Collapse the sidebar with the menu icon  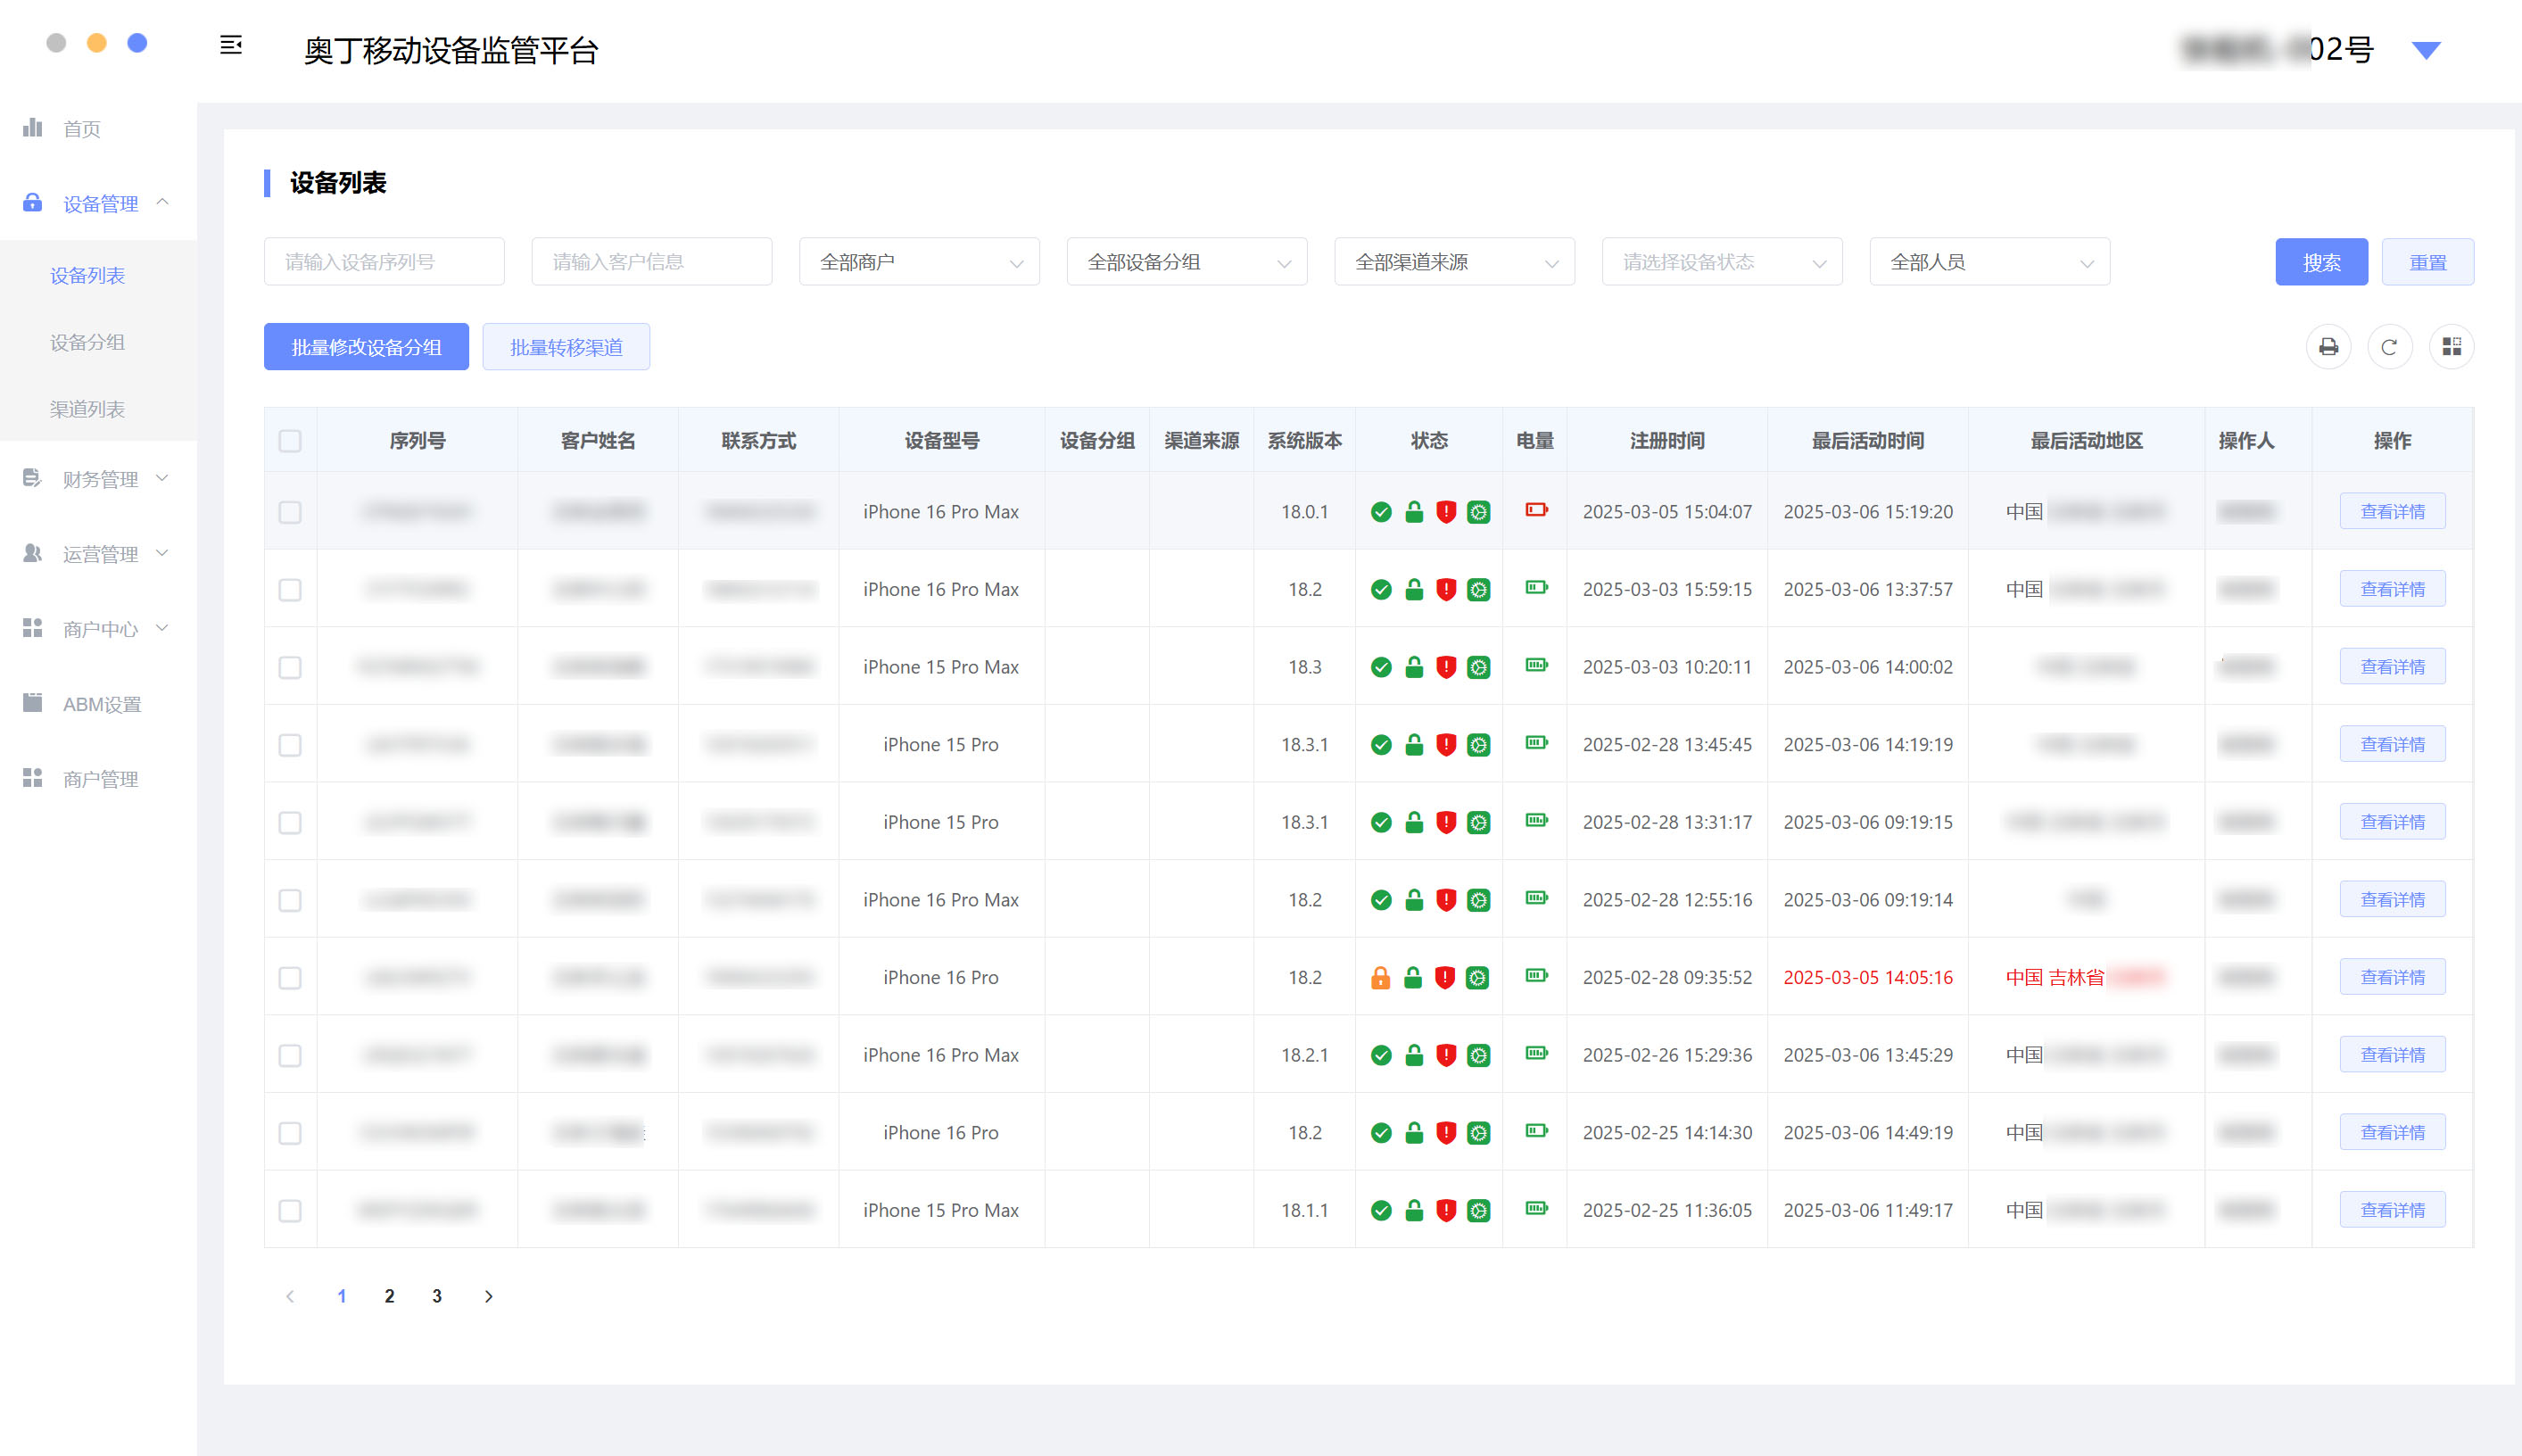pos(231,45)
